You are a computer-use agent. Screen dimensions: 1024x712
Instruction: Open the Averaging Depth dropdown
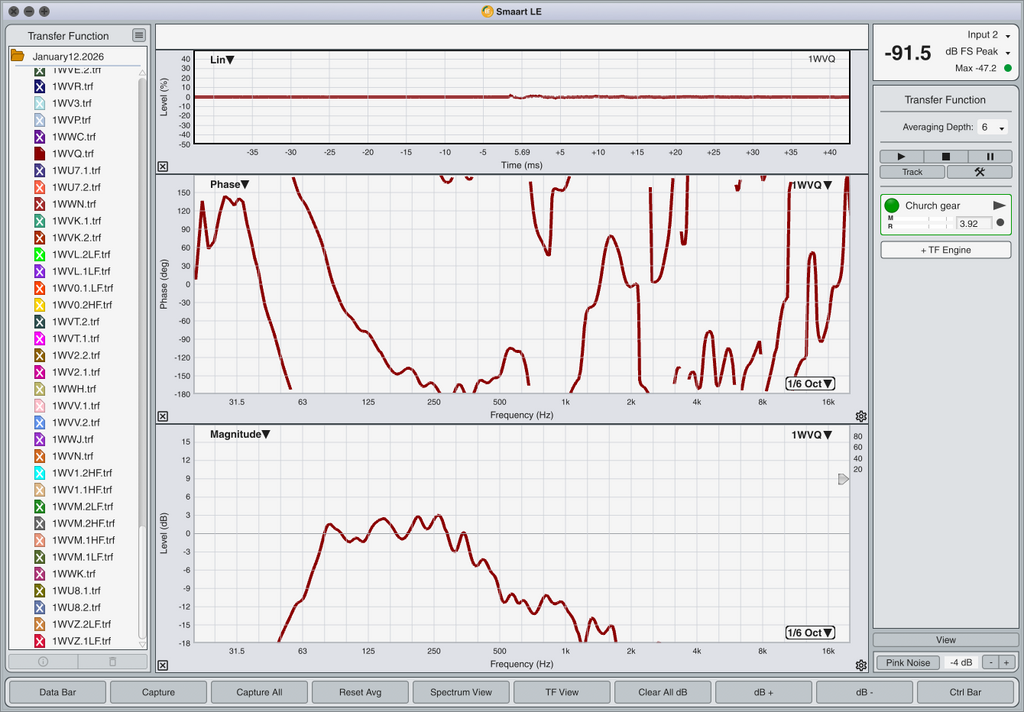coord(991,128)
